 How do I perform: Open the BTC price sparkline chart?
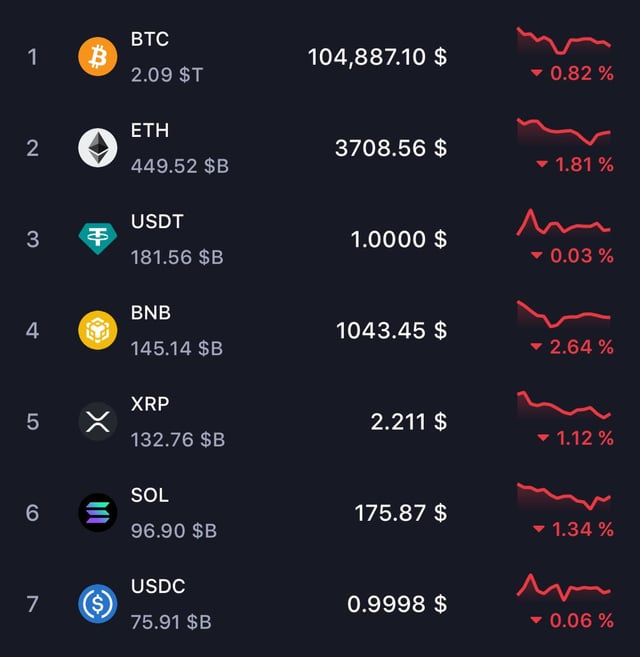563,42
